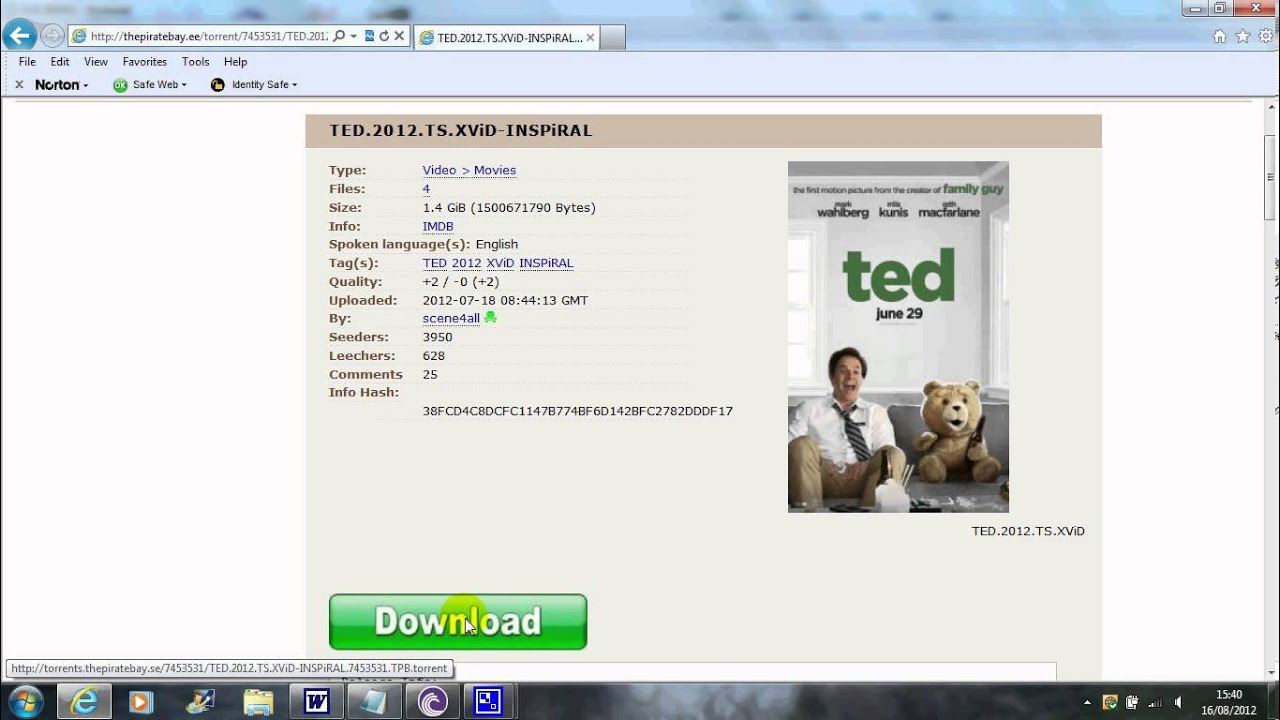Open Windows Media Player from taskbar

click(x=140, y=702)
